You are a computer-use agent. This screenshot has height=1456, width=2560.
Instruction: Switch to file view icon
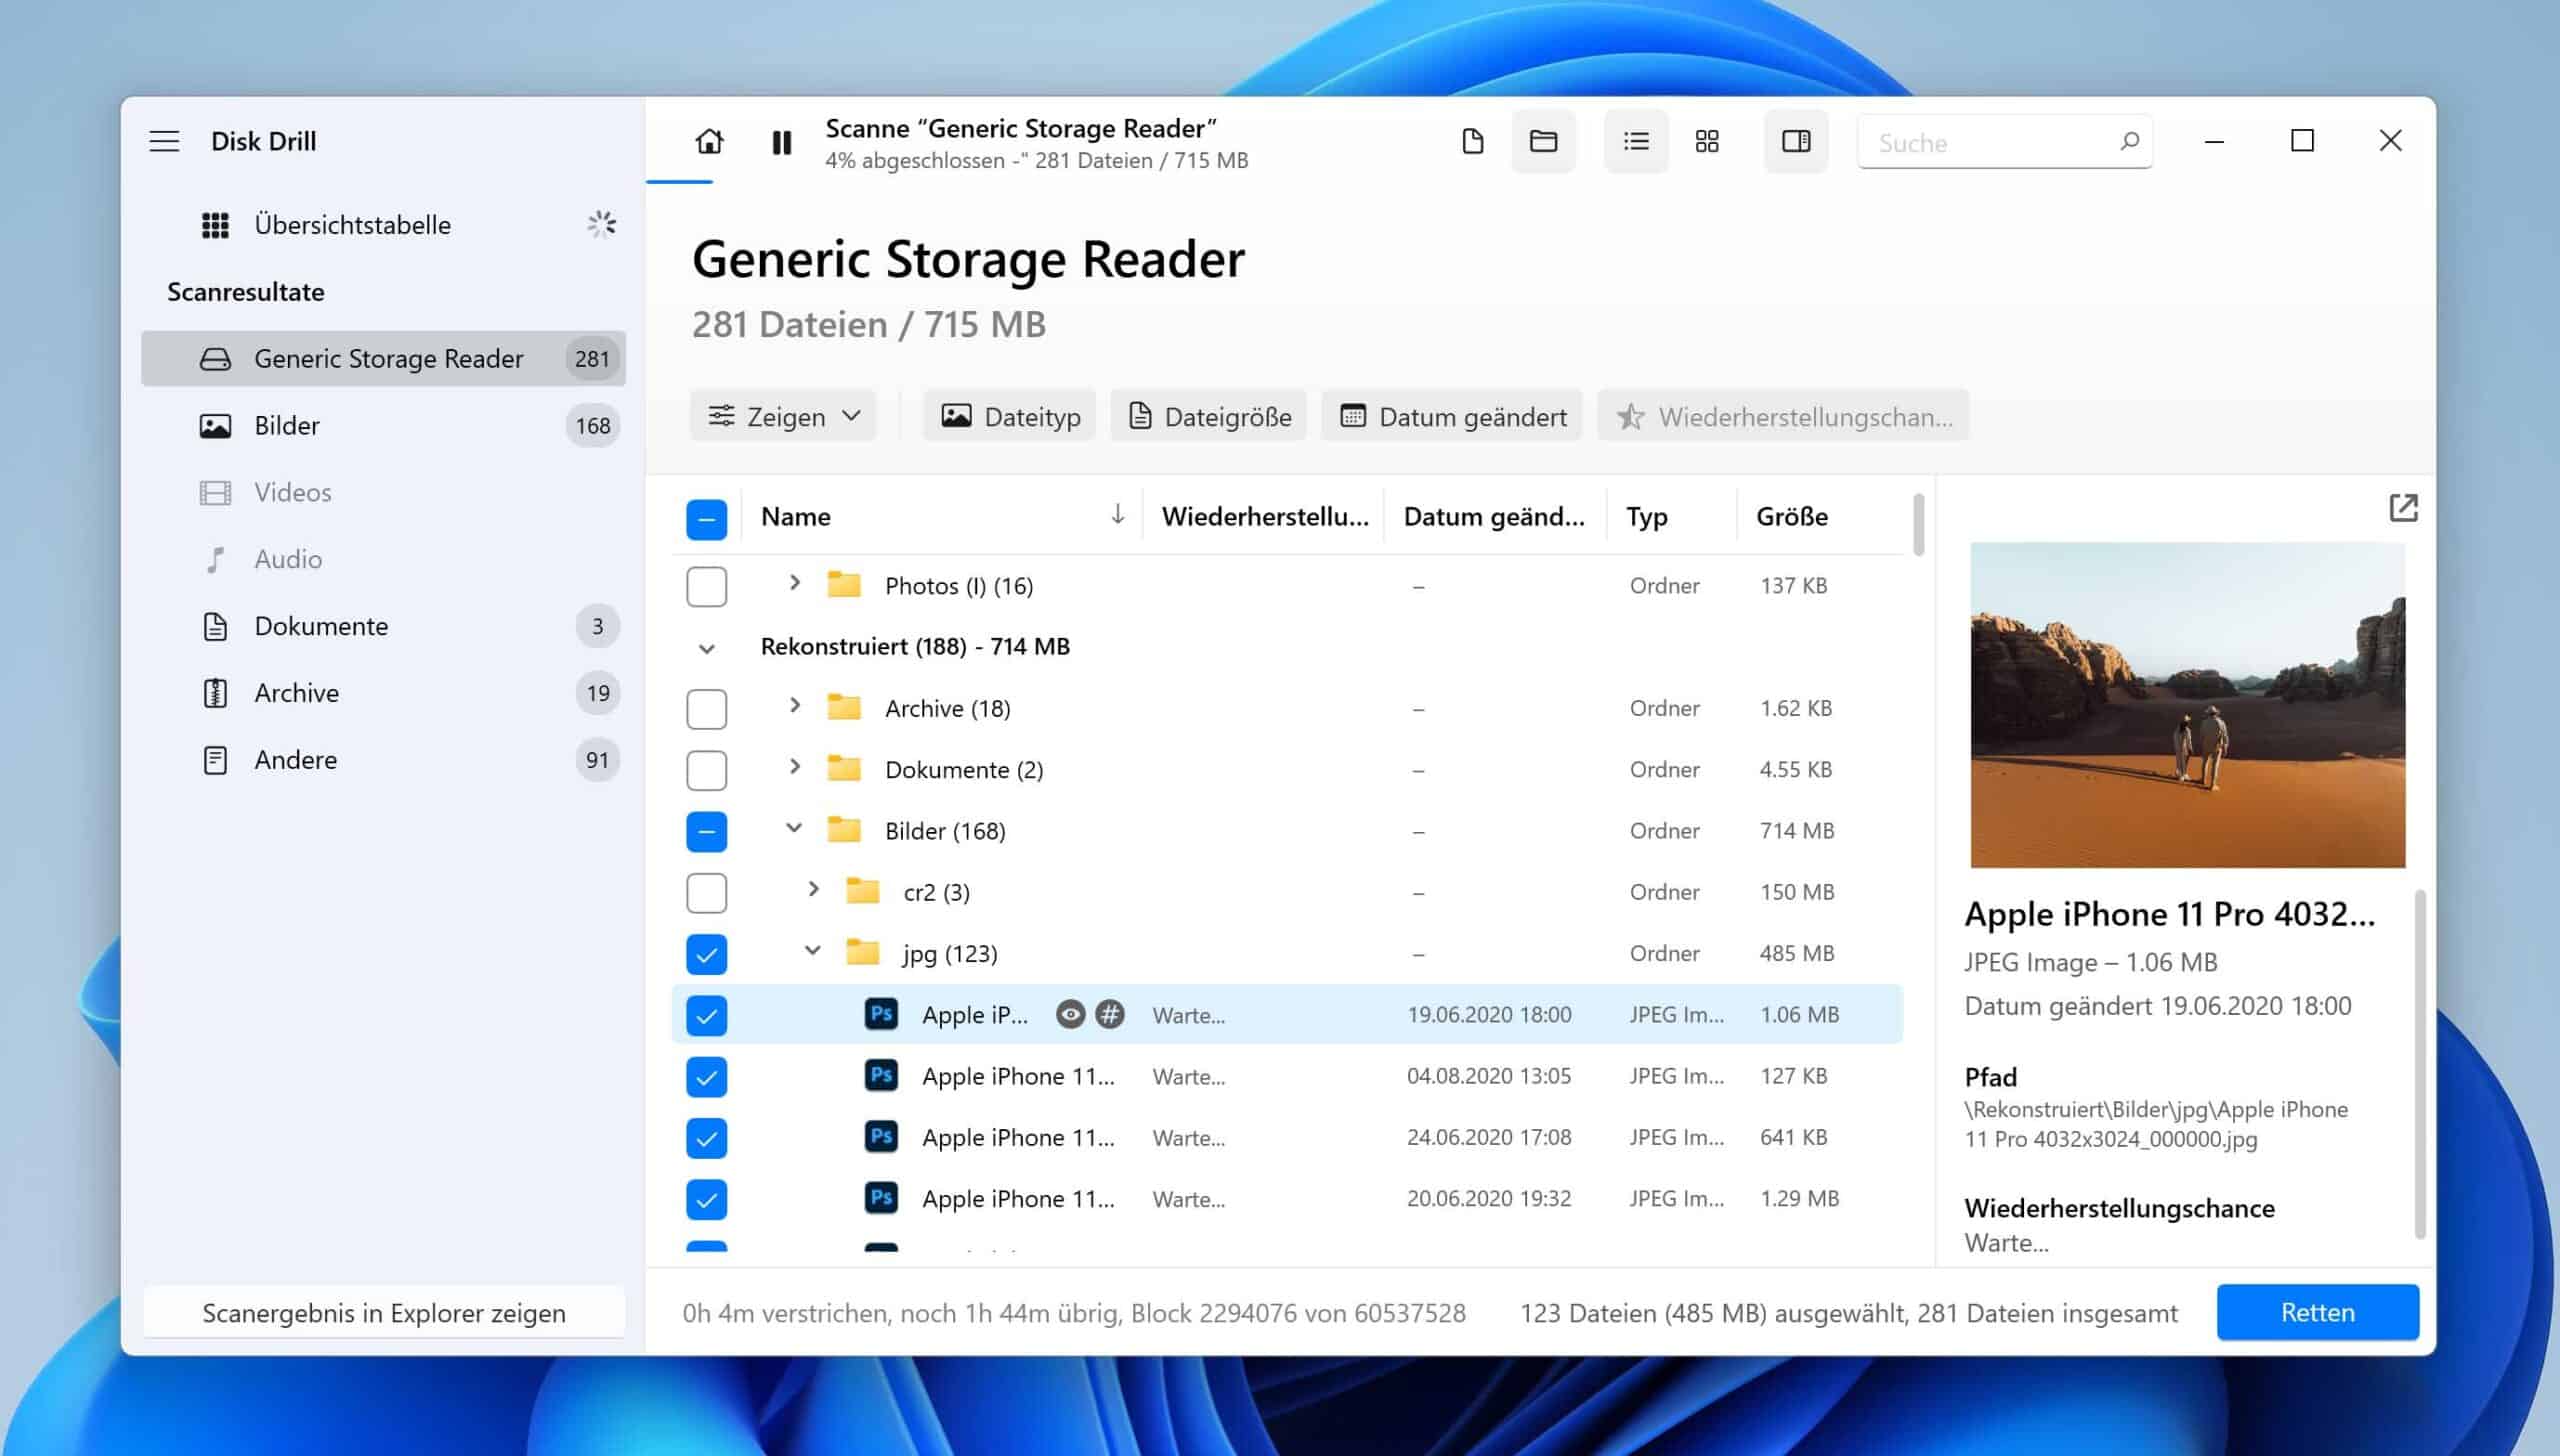pos(1472,141)
